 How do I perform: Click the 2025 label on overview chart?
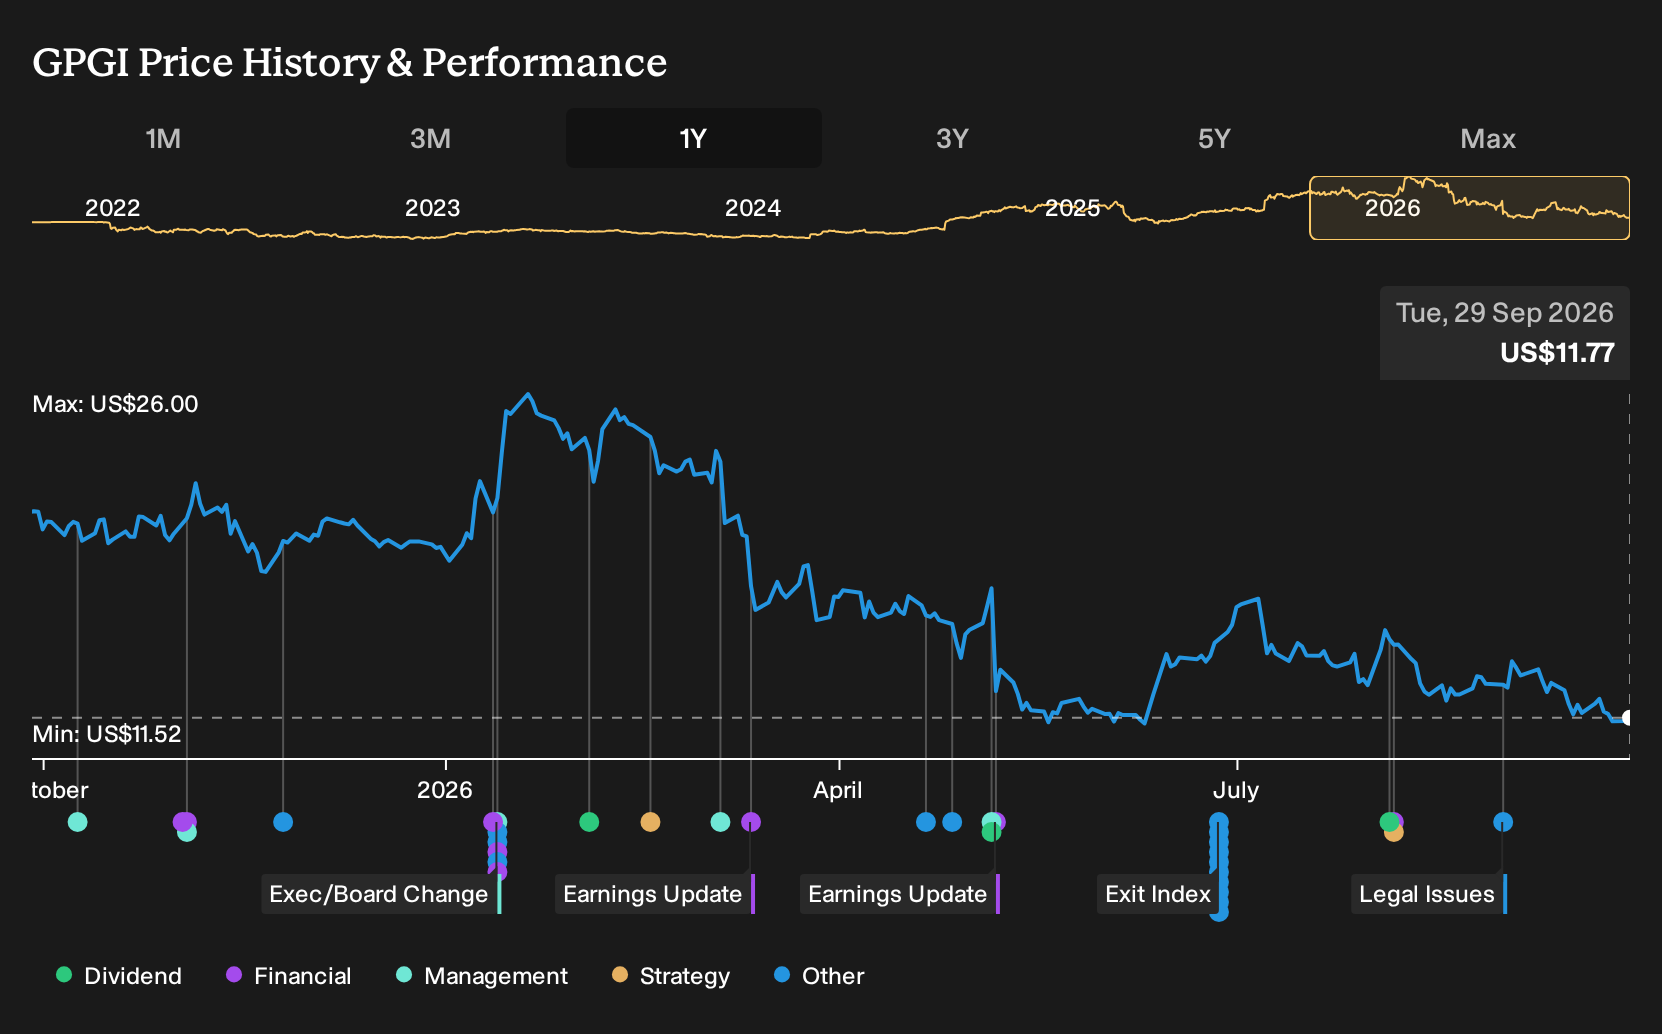click(x=1072, y=208)
